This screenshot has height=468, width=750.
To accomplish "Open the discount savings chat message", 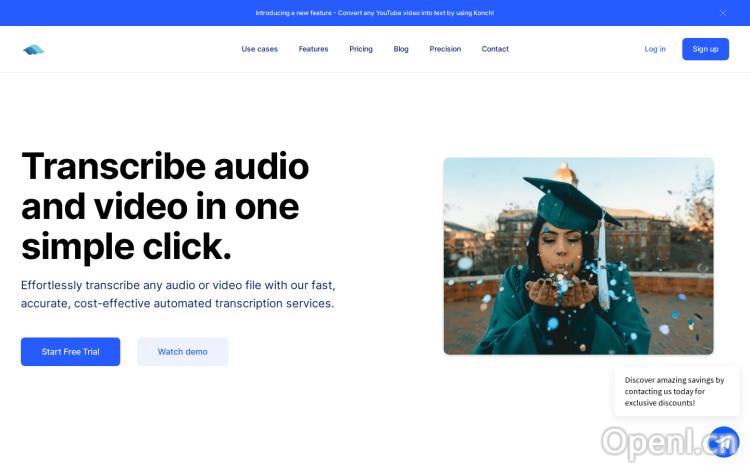I will (676, 391).
